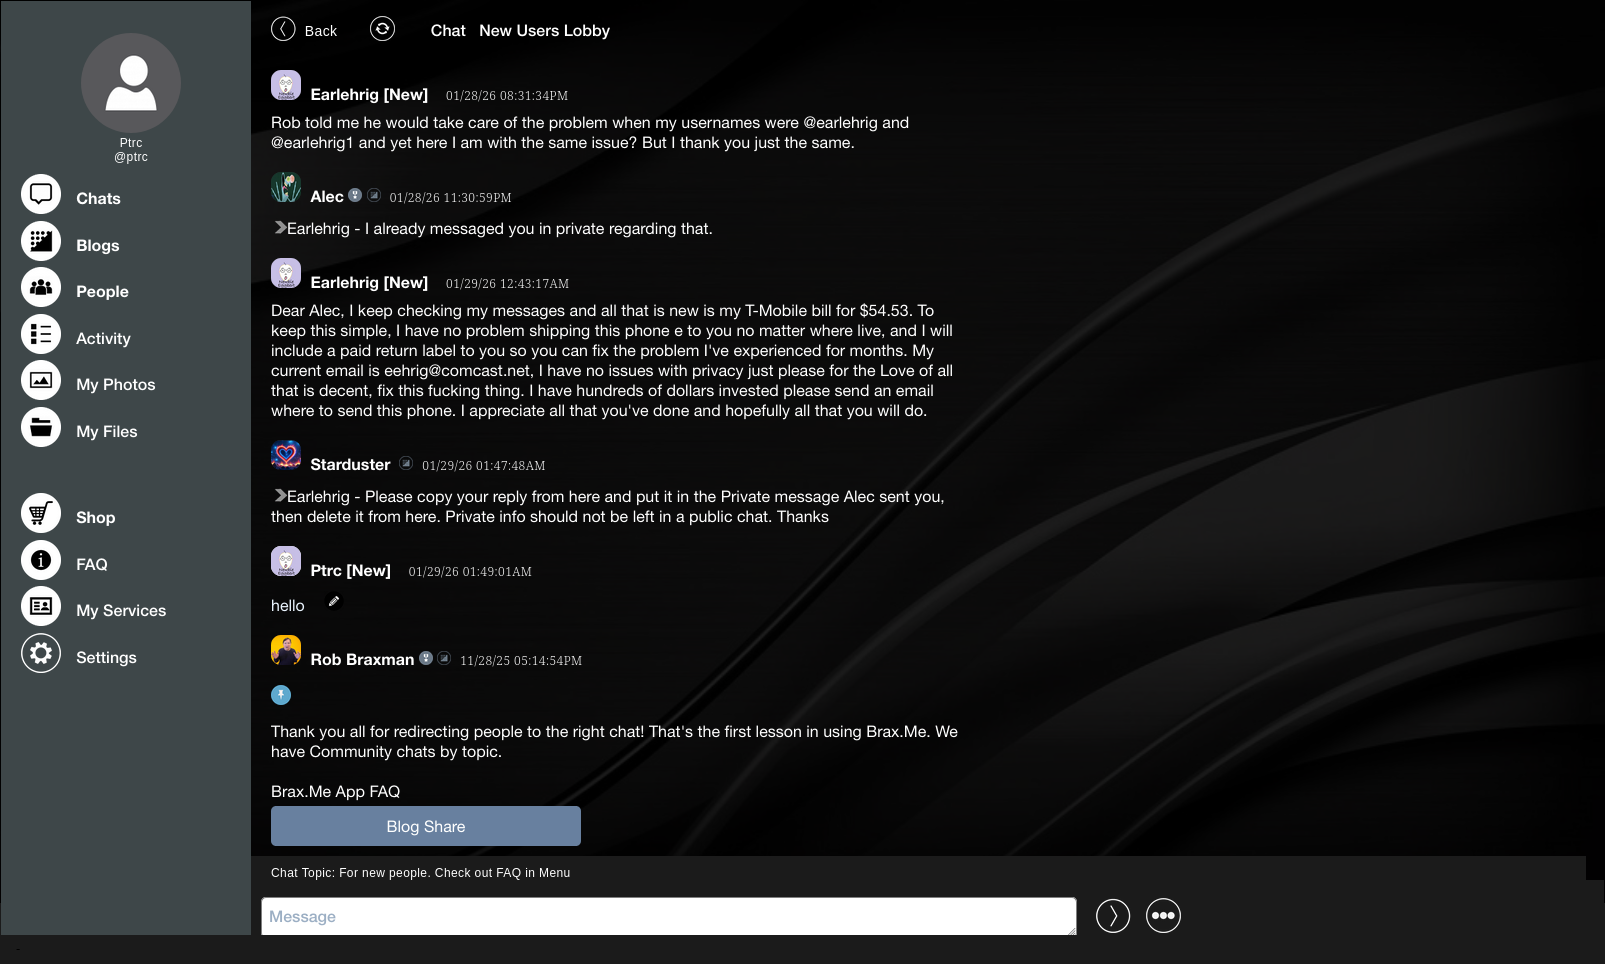The height and width of the screenshot is (964, 1605).
Task: Select the My Services menu label
Action: [121, 610]
